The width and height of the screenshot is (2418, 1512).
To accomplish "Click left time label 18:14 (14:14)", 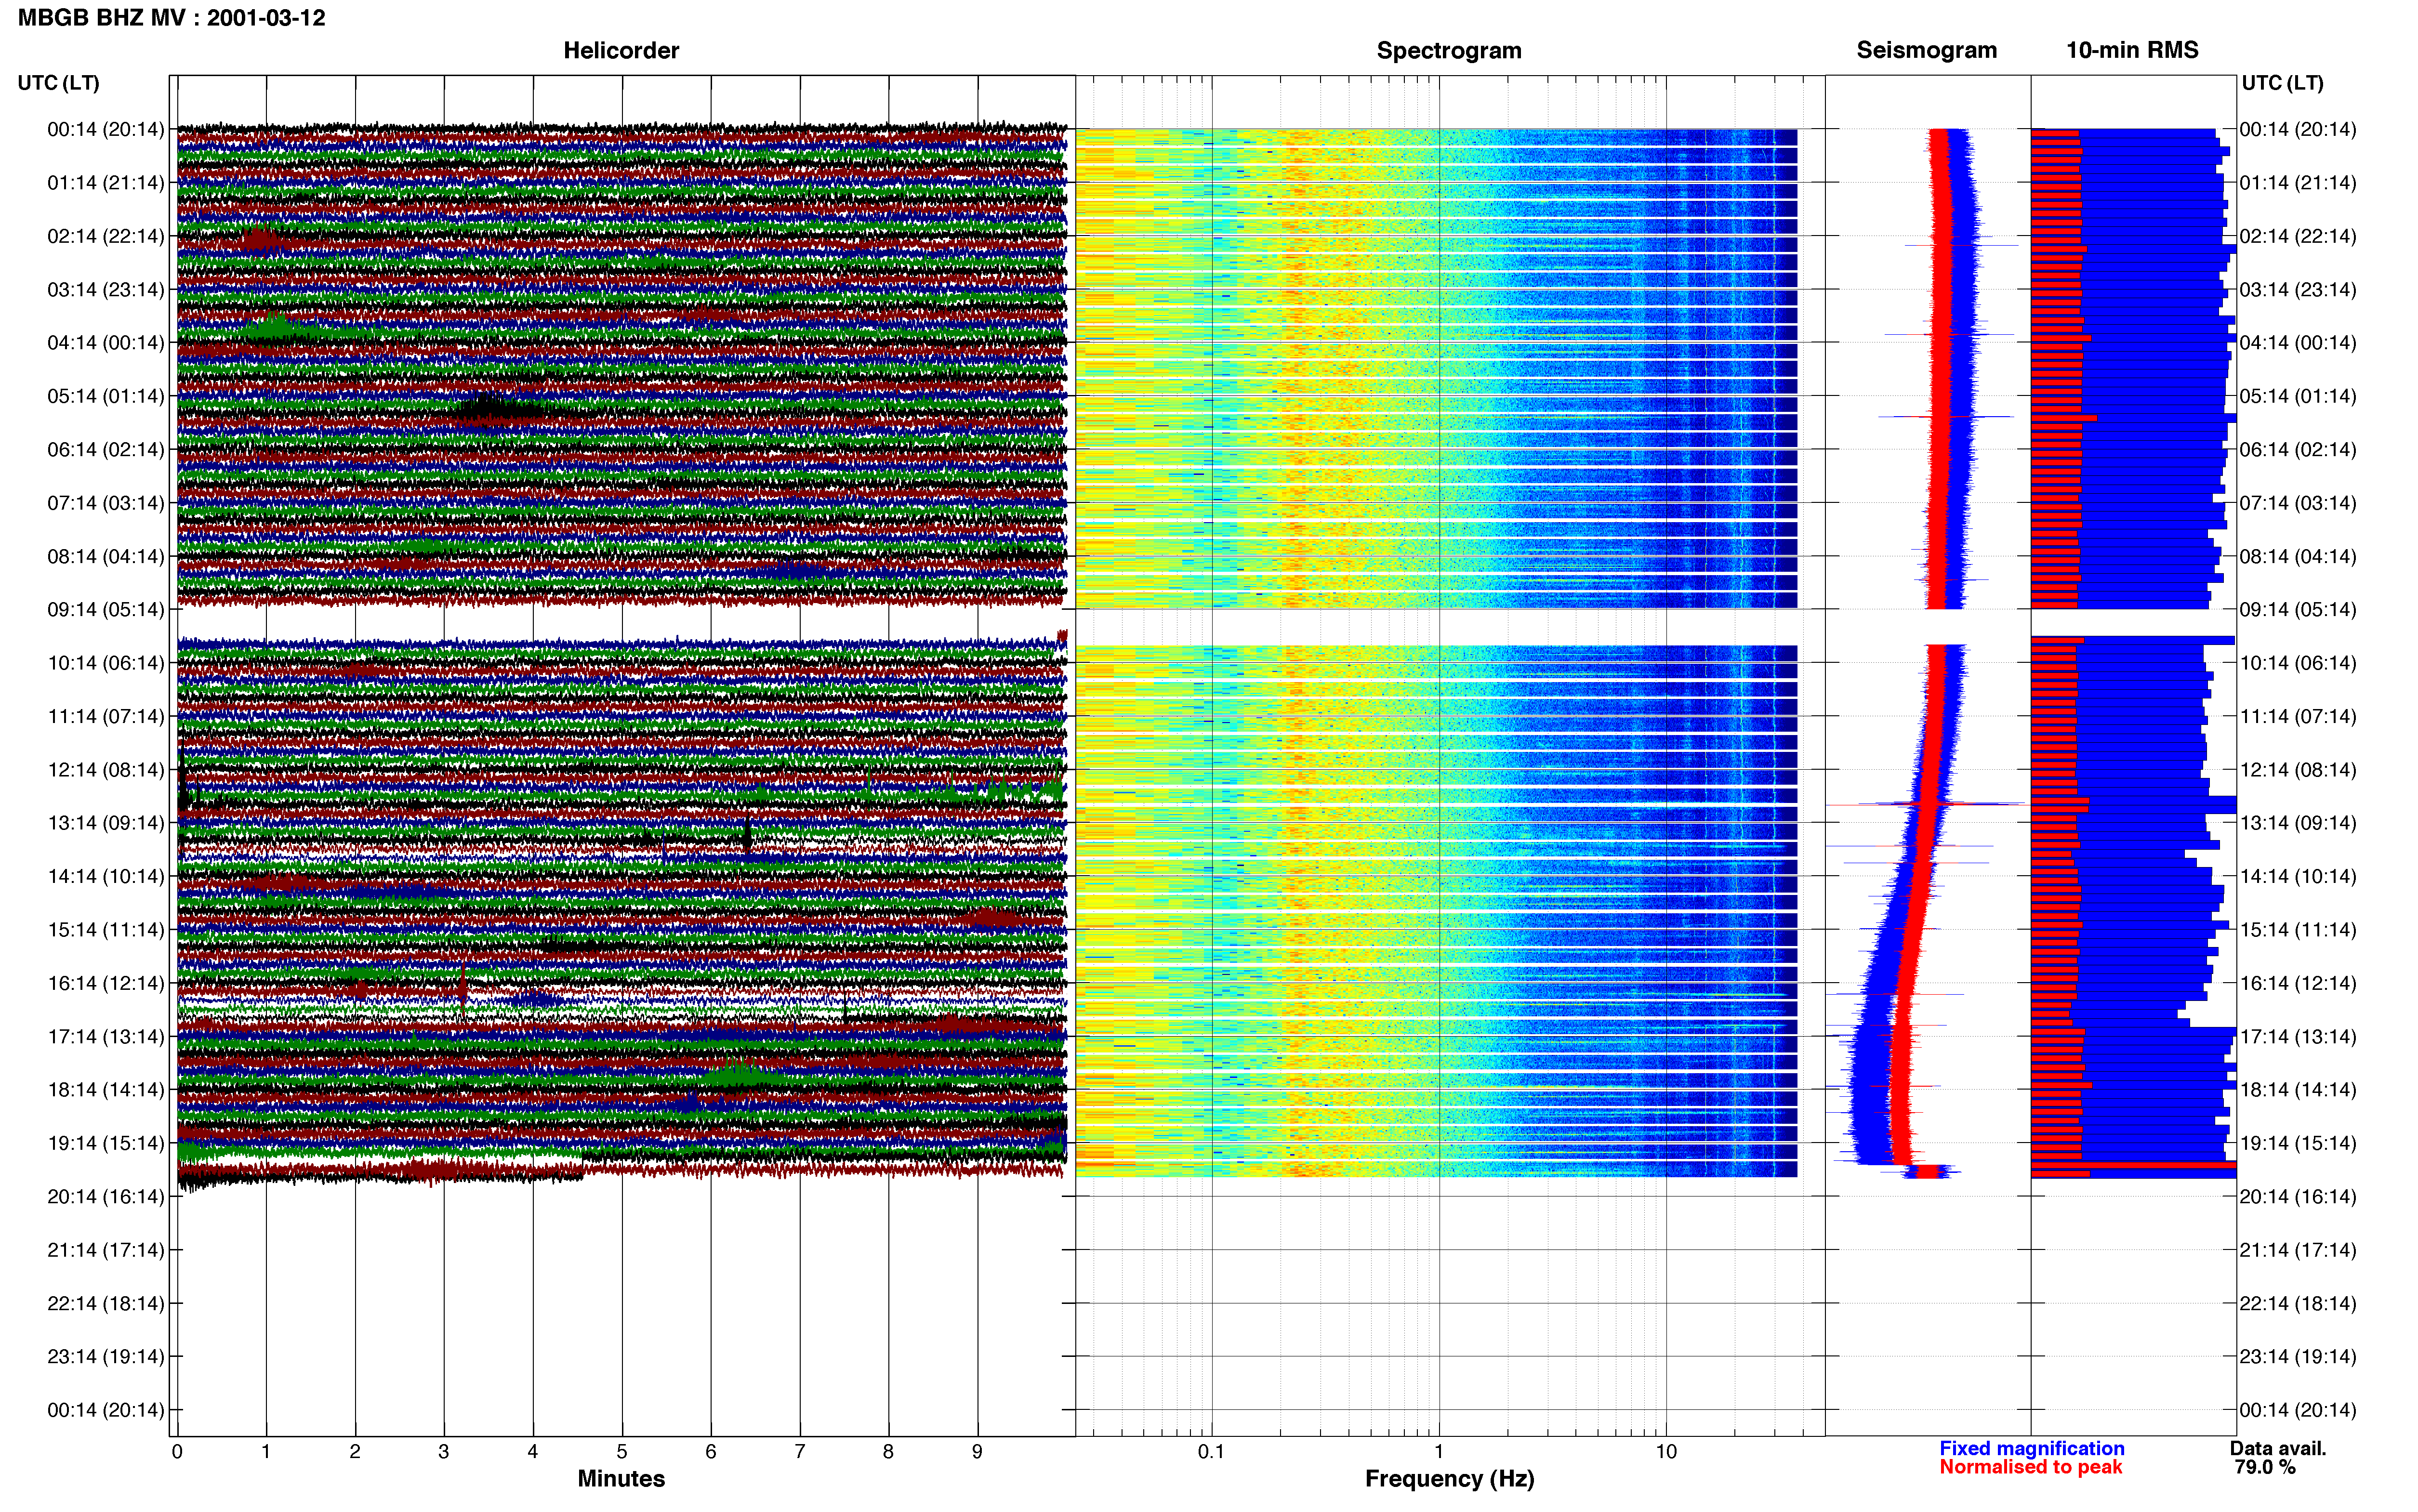I will 106,1090.
